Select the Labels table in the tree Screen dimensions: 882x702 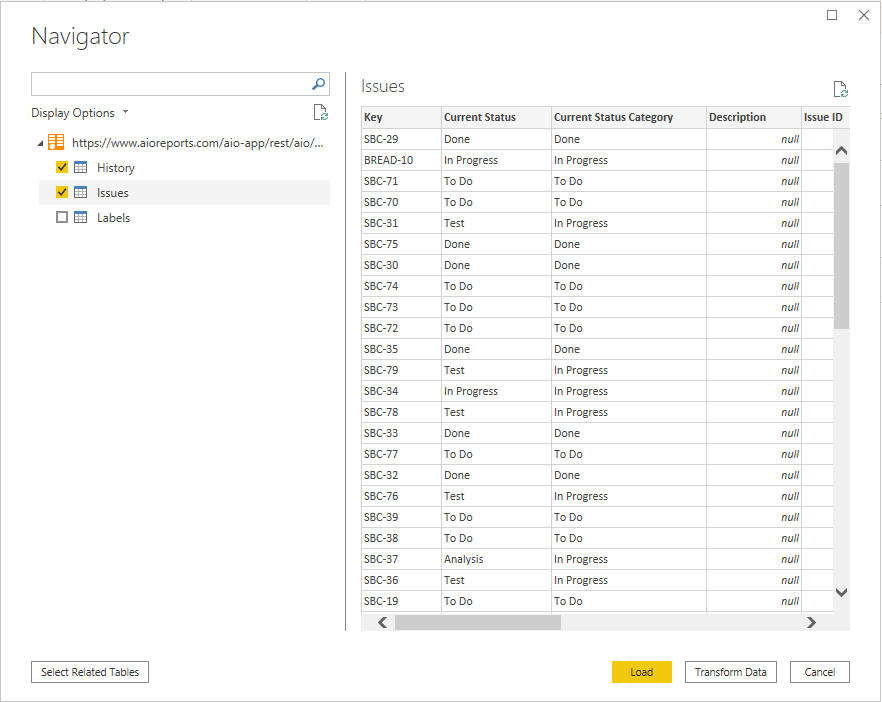click(113, 217)
